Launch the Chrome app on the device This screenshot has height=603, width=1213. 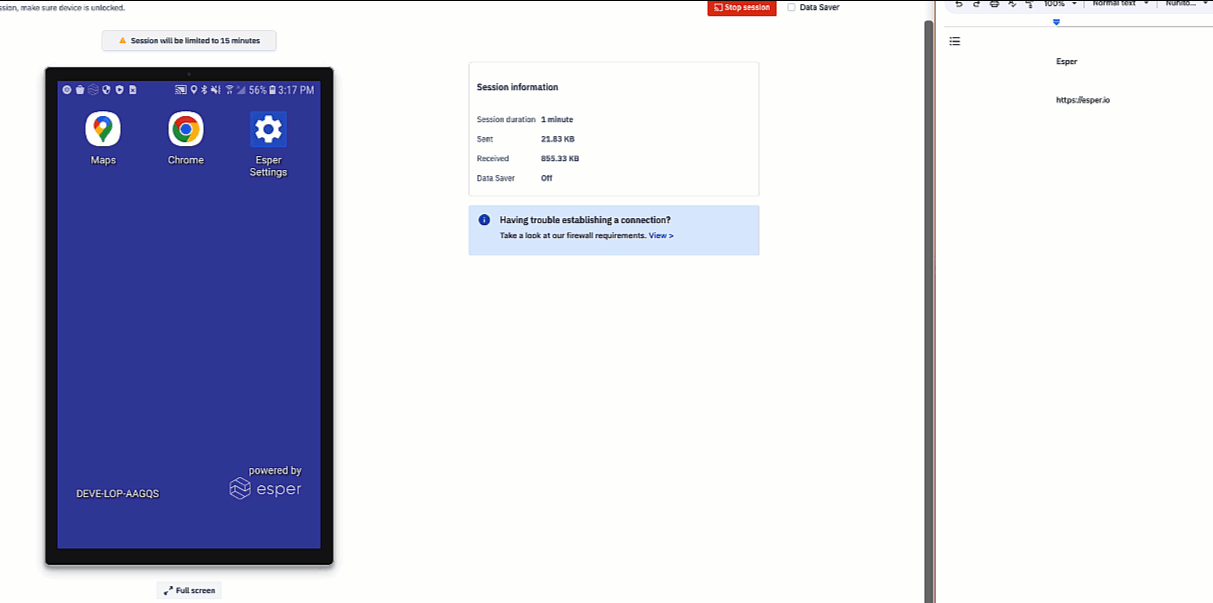point(185,139)
